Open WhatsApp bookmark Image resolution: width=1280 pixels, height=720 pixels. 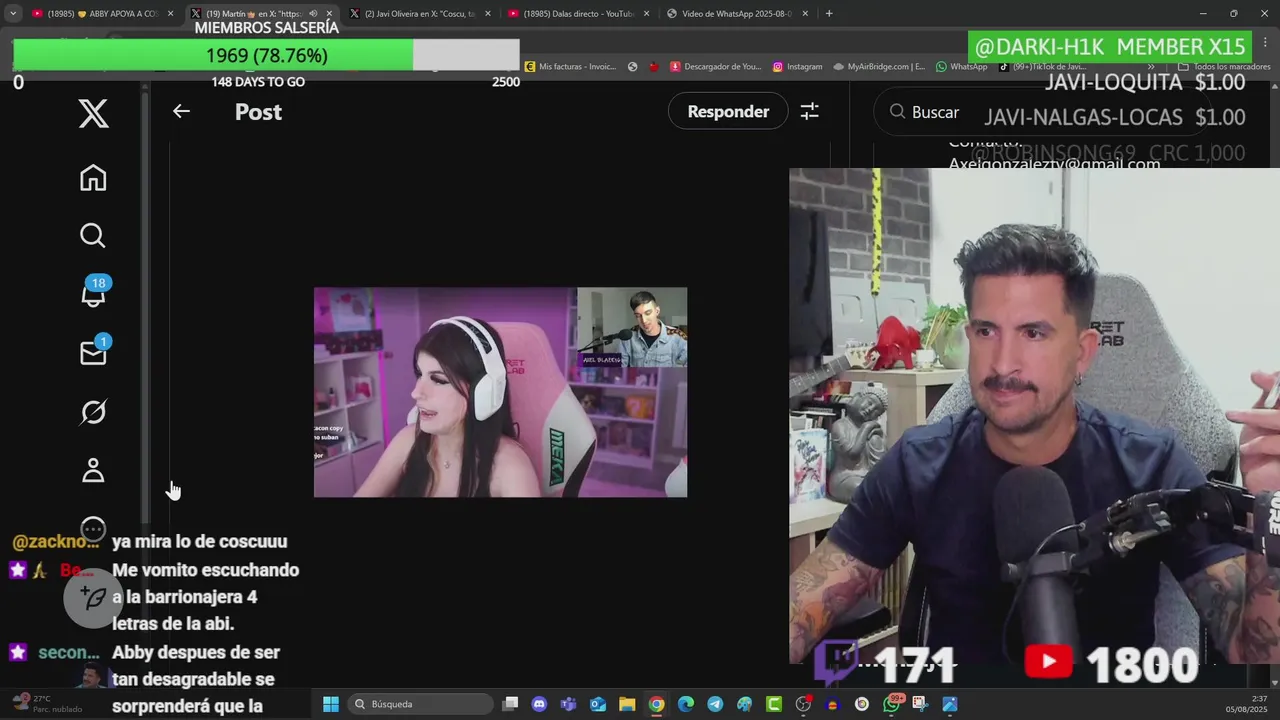(961, 67)
